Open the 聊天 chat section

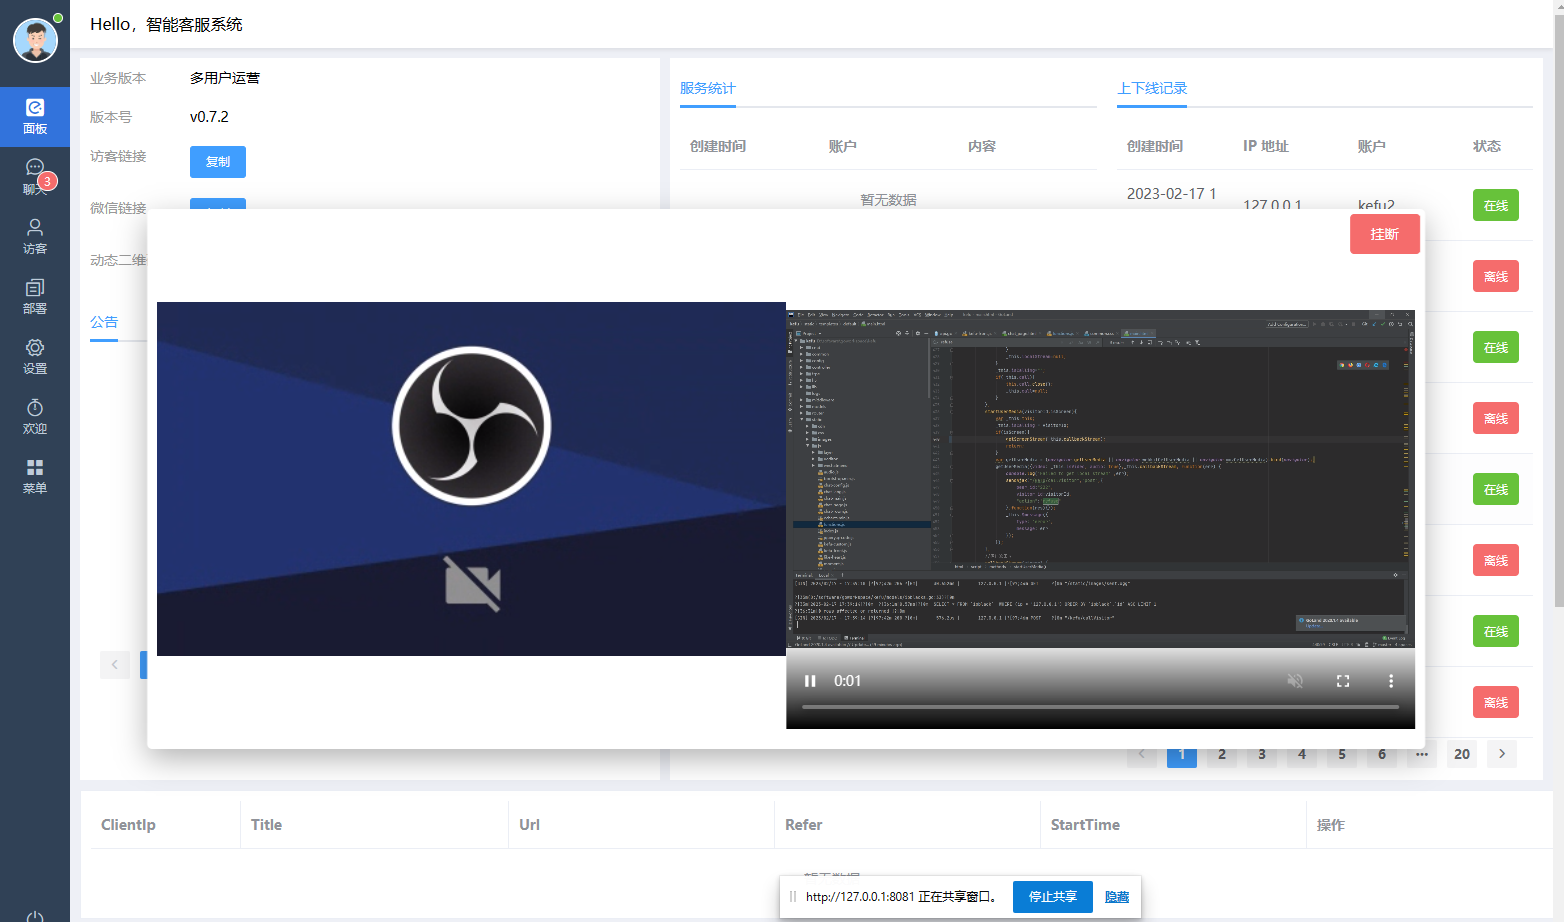35,177
